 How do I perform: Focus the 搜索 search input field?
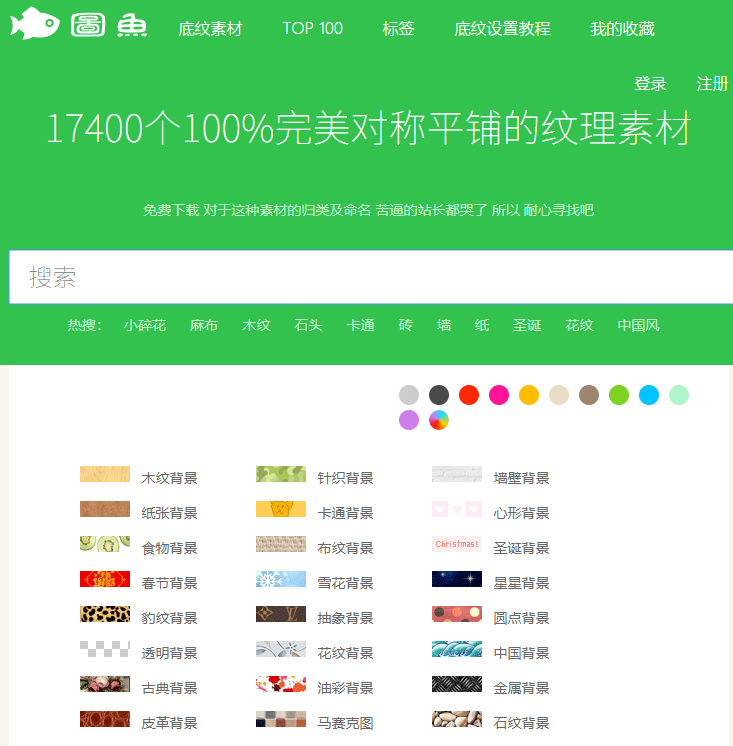(370, 277)
